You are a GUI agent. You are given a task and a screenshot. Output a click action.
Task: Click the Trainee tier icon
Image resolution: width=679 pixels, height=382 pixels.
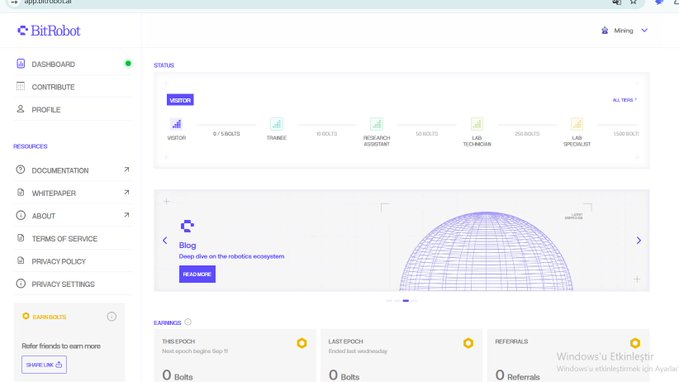[x=277, y=124]
